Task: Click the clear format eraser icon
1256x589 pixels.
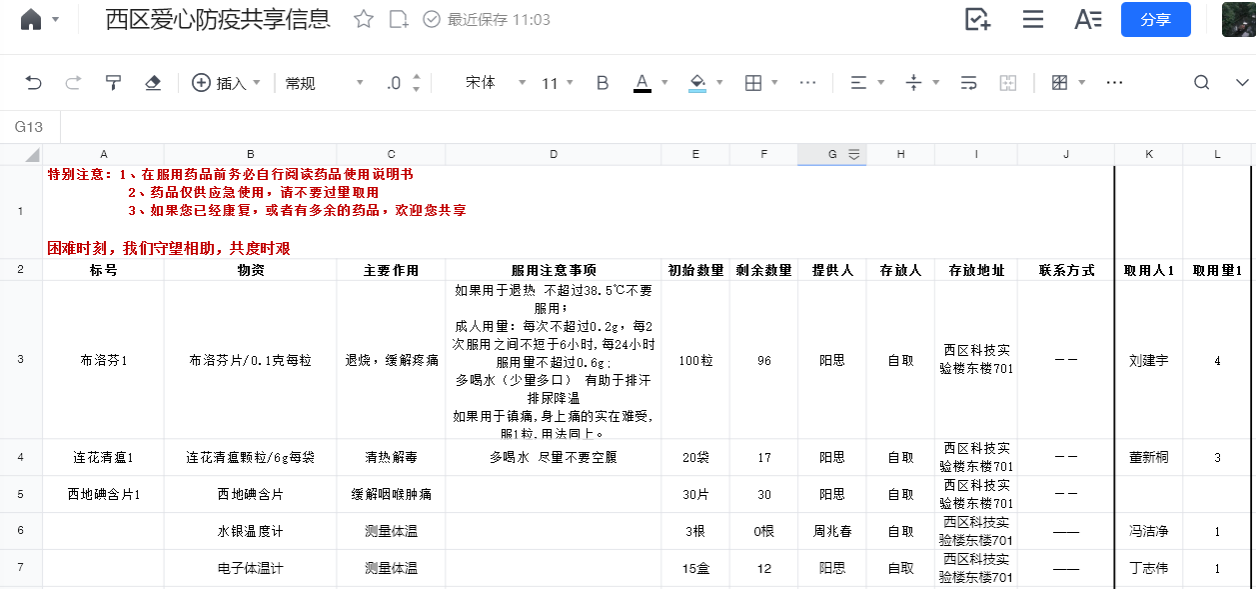Action: (x=153, y=83)
